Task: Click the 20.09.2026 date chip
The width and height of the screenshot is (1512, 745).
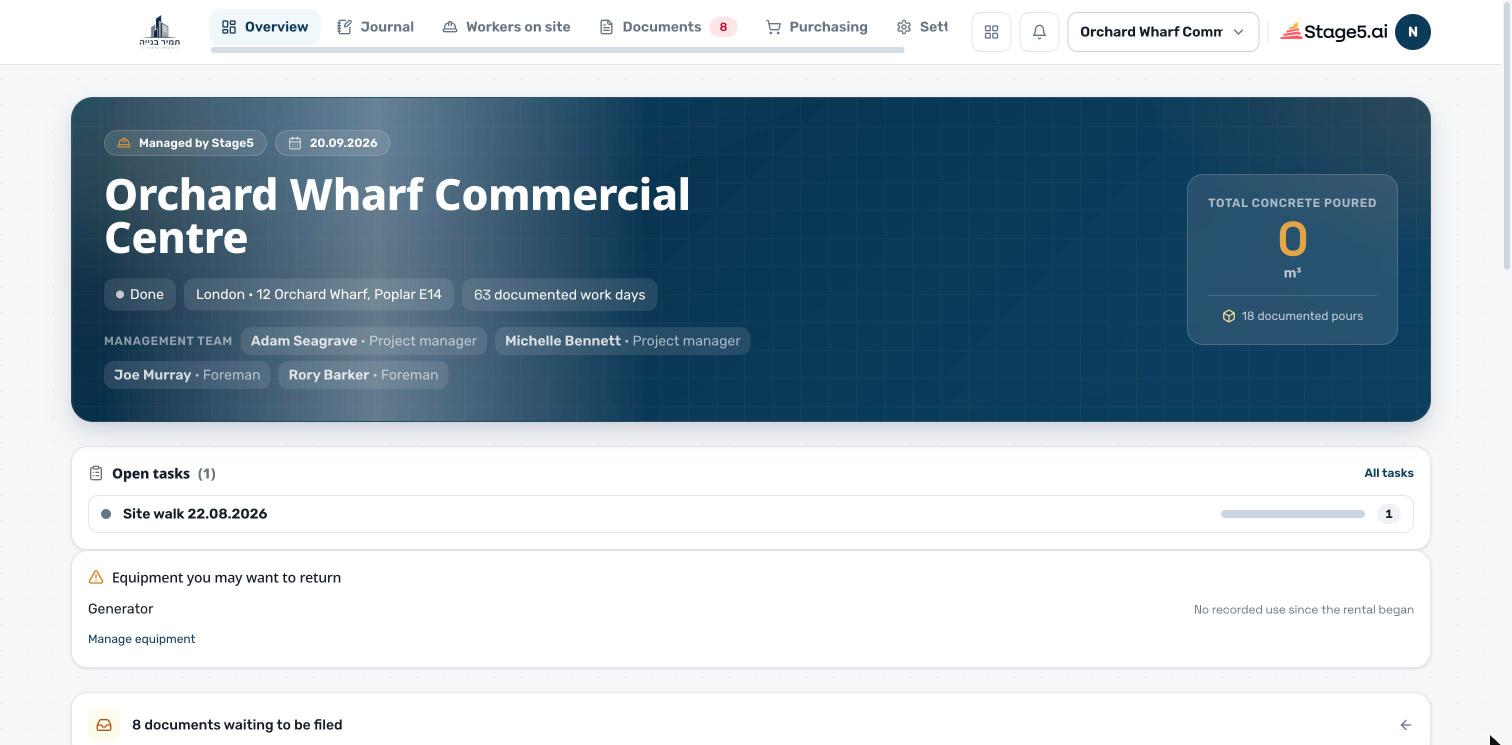Action: click(333, 143)
